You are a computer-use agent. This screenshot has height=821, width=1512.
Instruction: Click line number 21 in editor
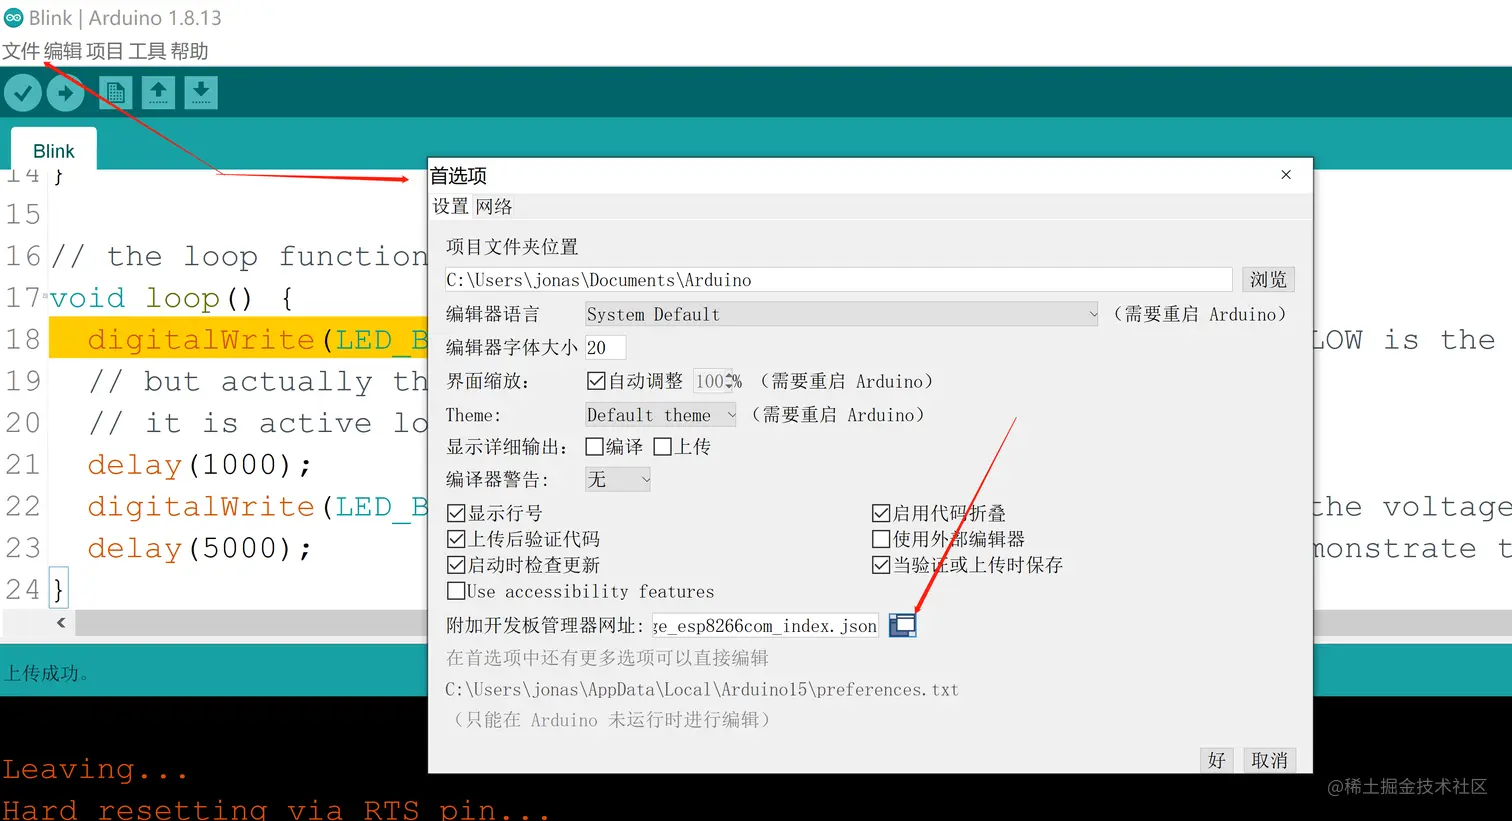(23, 464)
